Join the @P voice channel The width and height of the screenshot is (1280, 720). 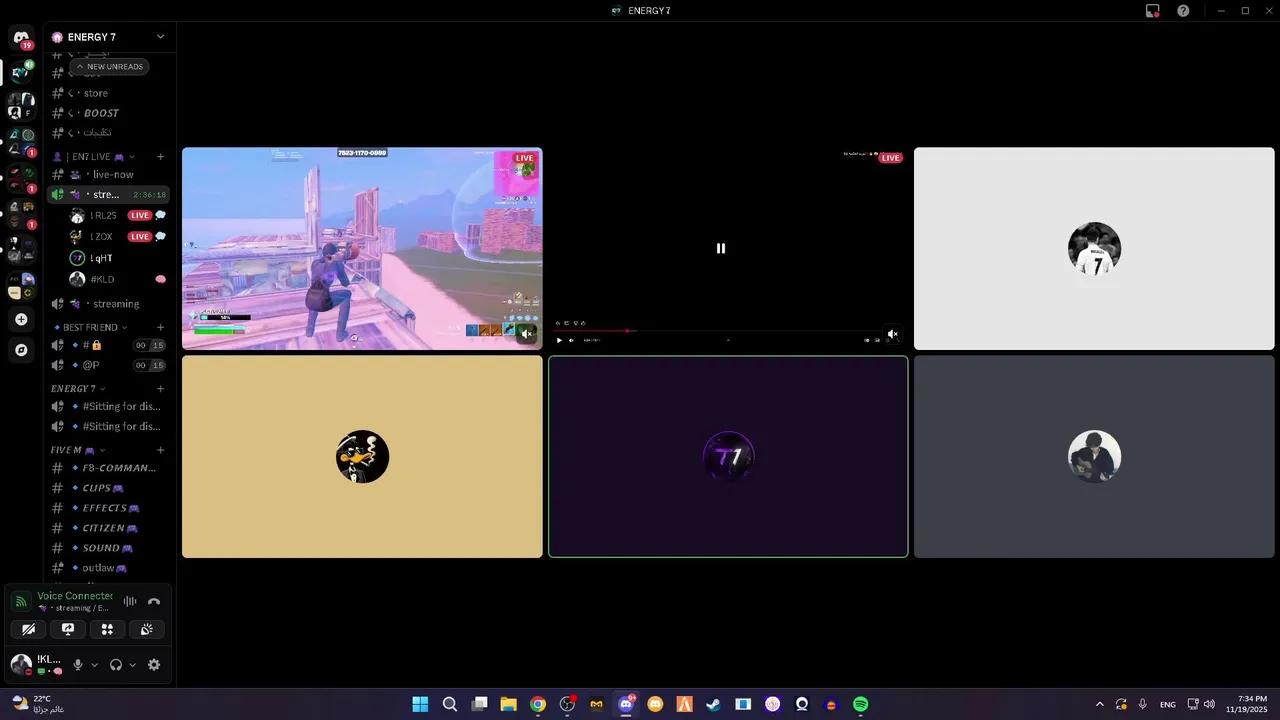108,365
